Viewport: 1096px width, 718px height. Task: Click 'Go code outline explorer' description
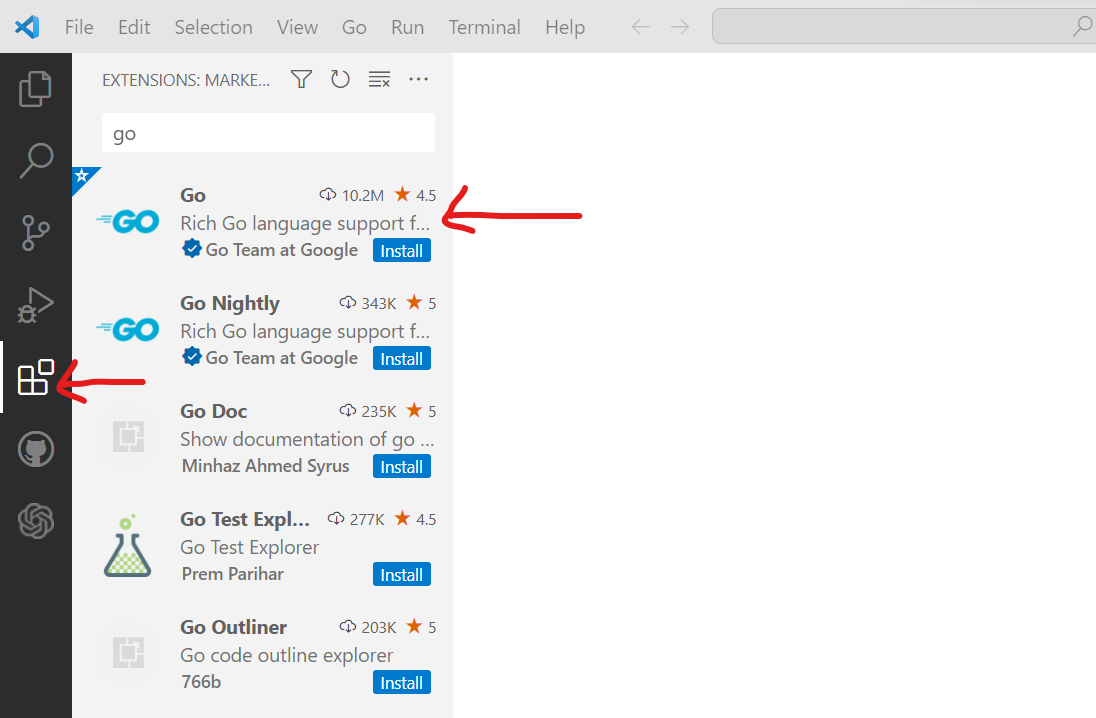287,655
